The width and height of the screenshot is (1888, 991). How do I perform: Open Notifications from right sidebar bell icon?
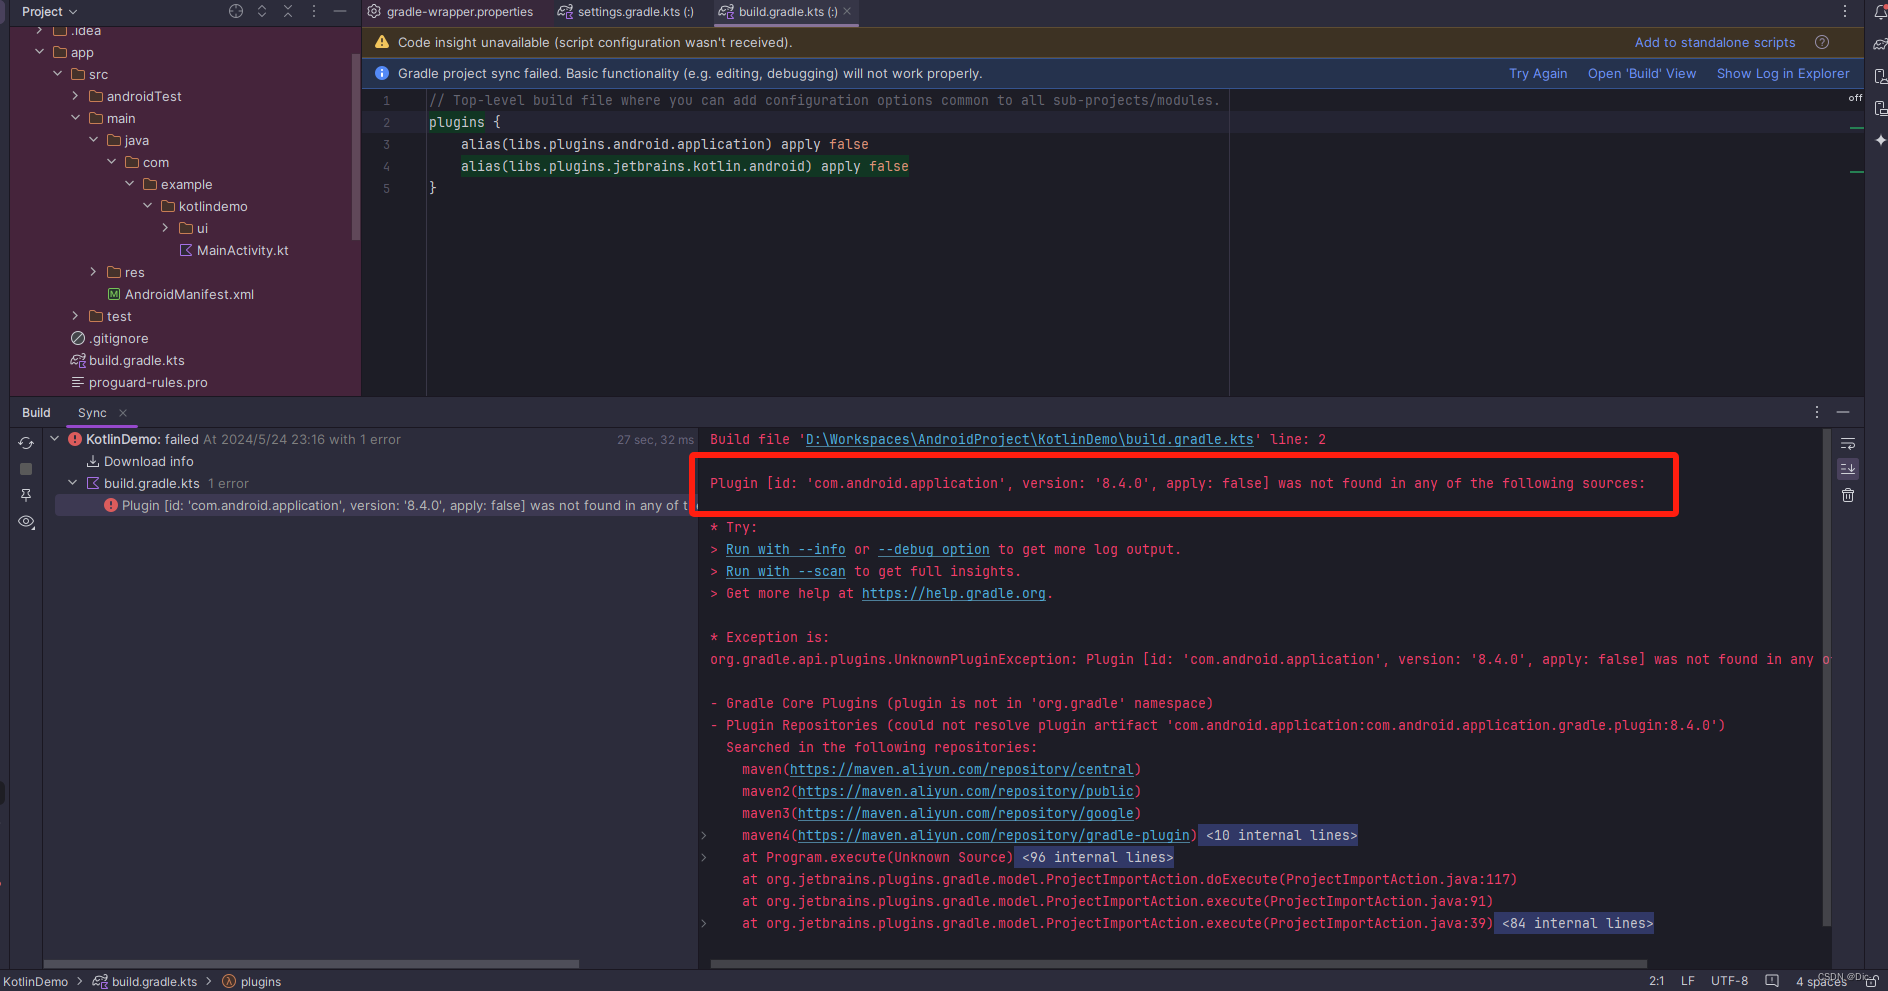point(1881,11)
